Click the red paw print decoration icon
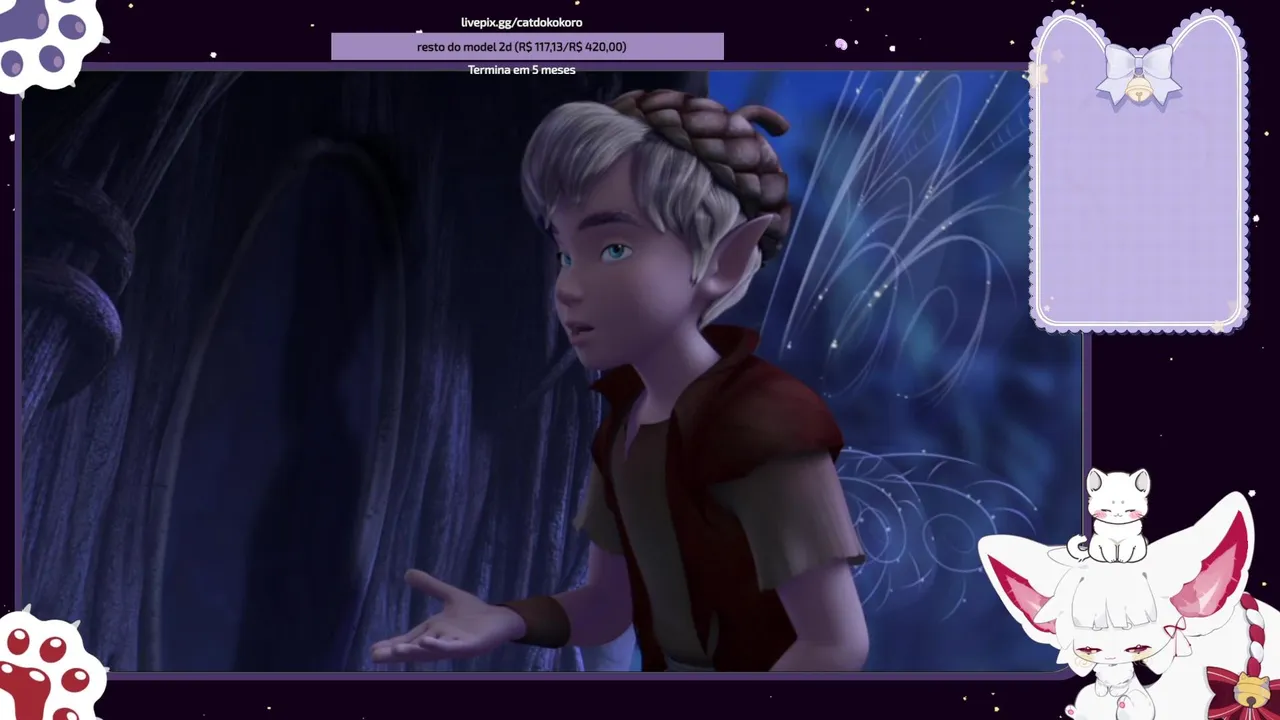 click(48, 666)
